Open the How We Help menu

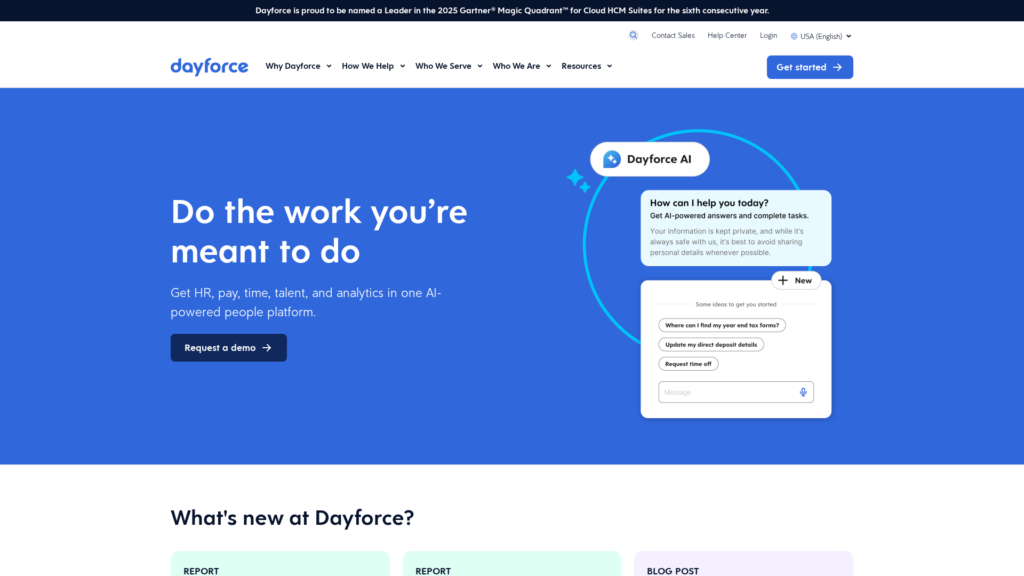[372, 66]
